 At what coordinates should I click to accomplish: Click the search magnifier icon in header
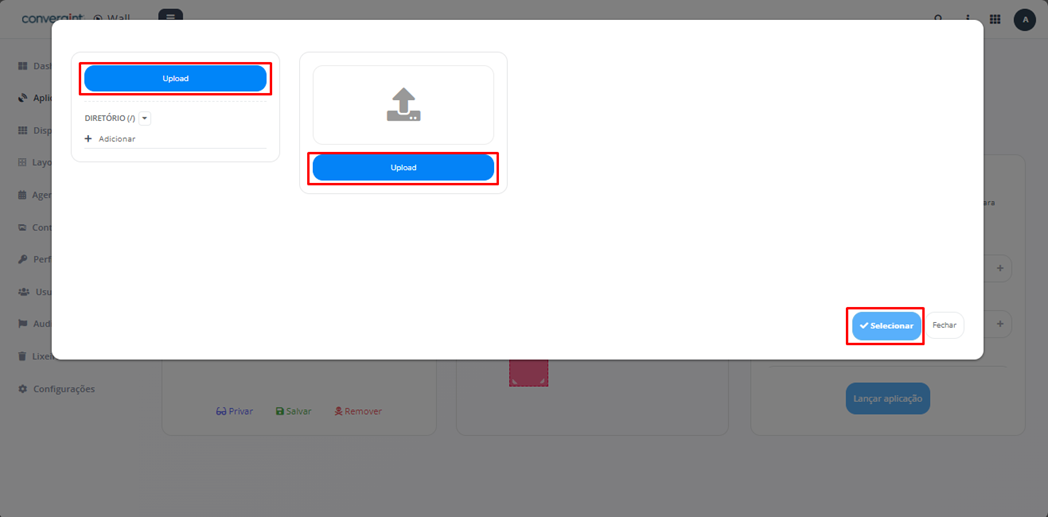click(x=938, y=19)
